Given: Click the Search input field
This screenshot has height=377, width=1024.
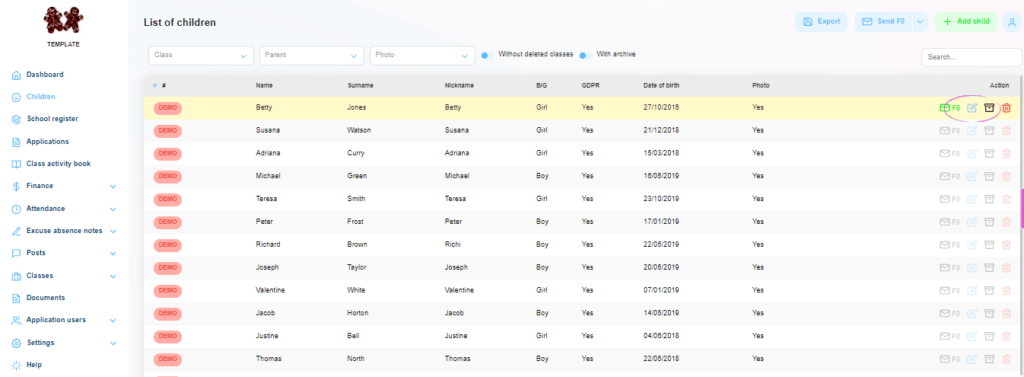Looking at the screenshot, I should pos(971,57).
